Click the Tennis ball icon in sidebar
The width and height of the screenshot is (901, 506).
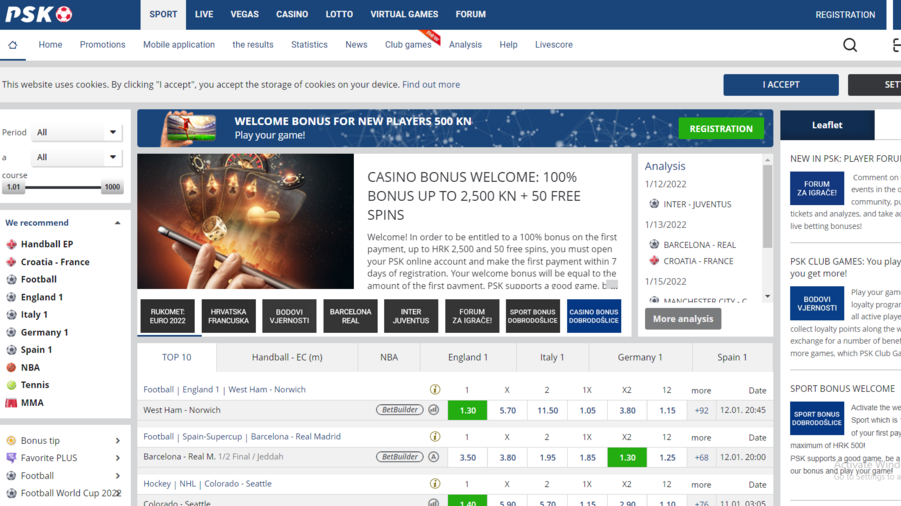coord(11,385)
